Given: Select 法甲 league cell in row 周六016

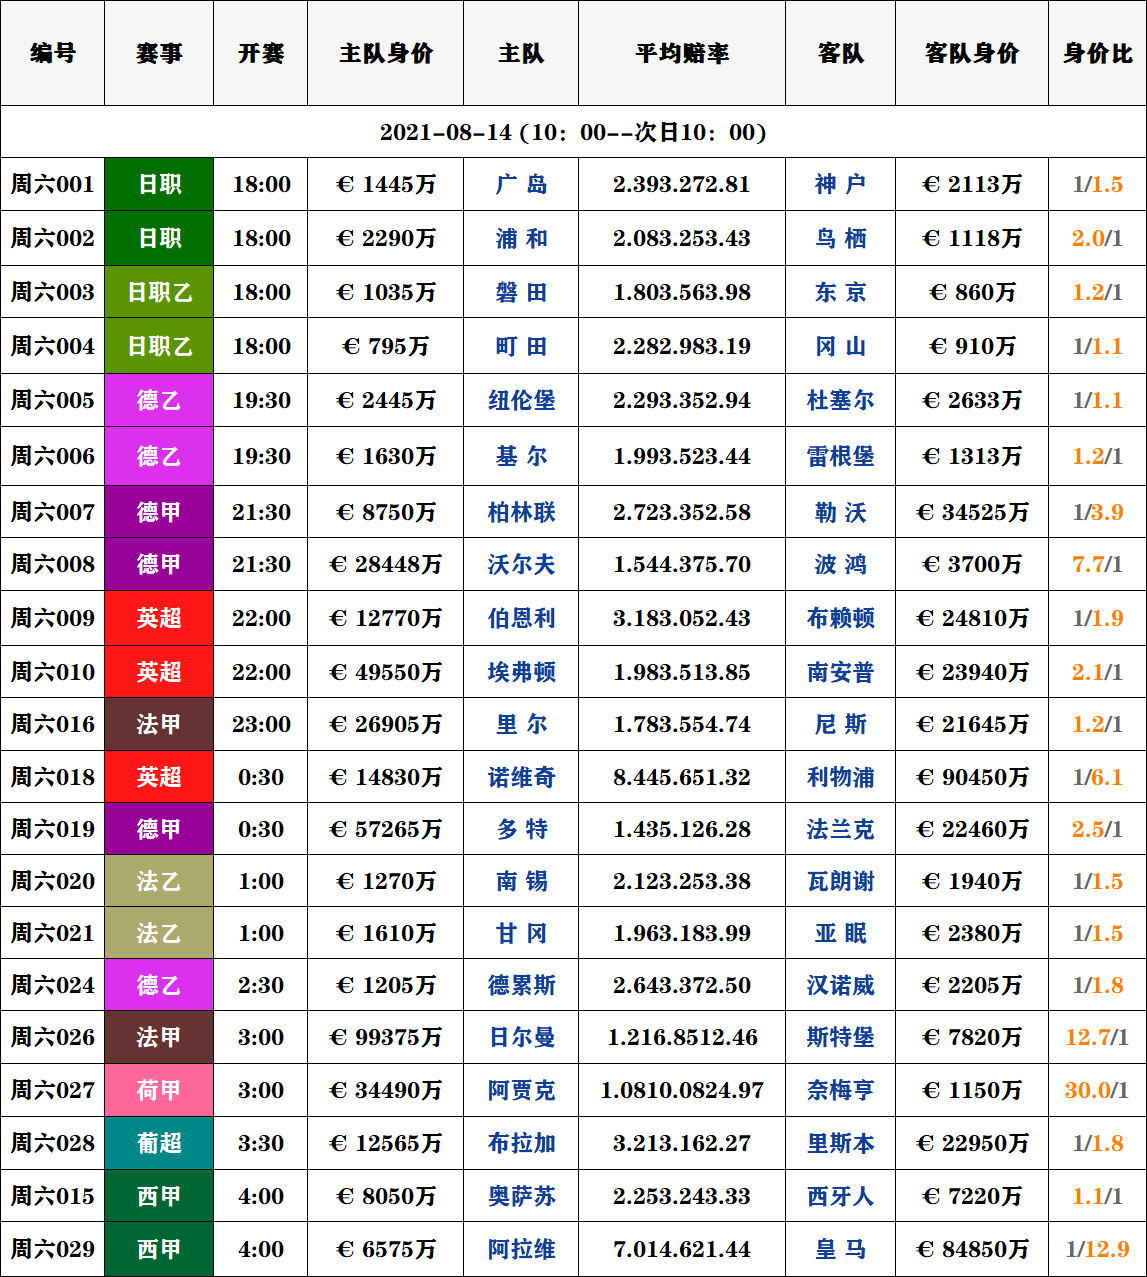Looking at the screenshot, I should pyautogui.click(x=159, y=724).
